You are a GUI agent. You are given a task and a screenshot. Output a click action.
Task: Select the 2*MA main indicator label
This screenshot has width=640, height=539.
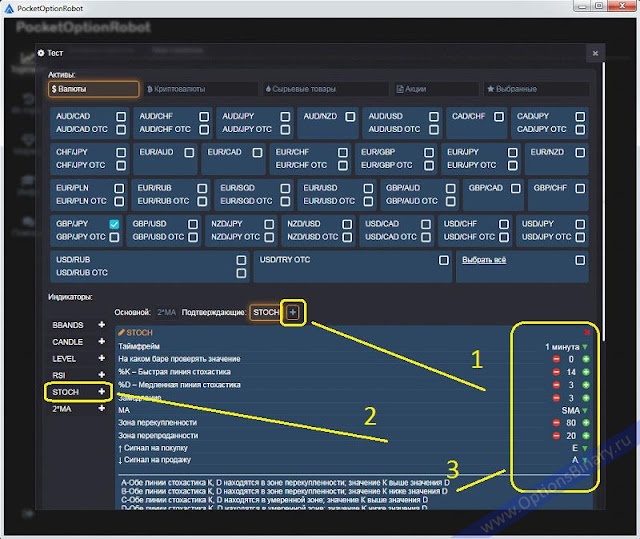167,313
